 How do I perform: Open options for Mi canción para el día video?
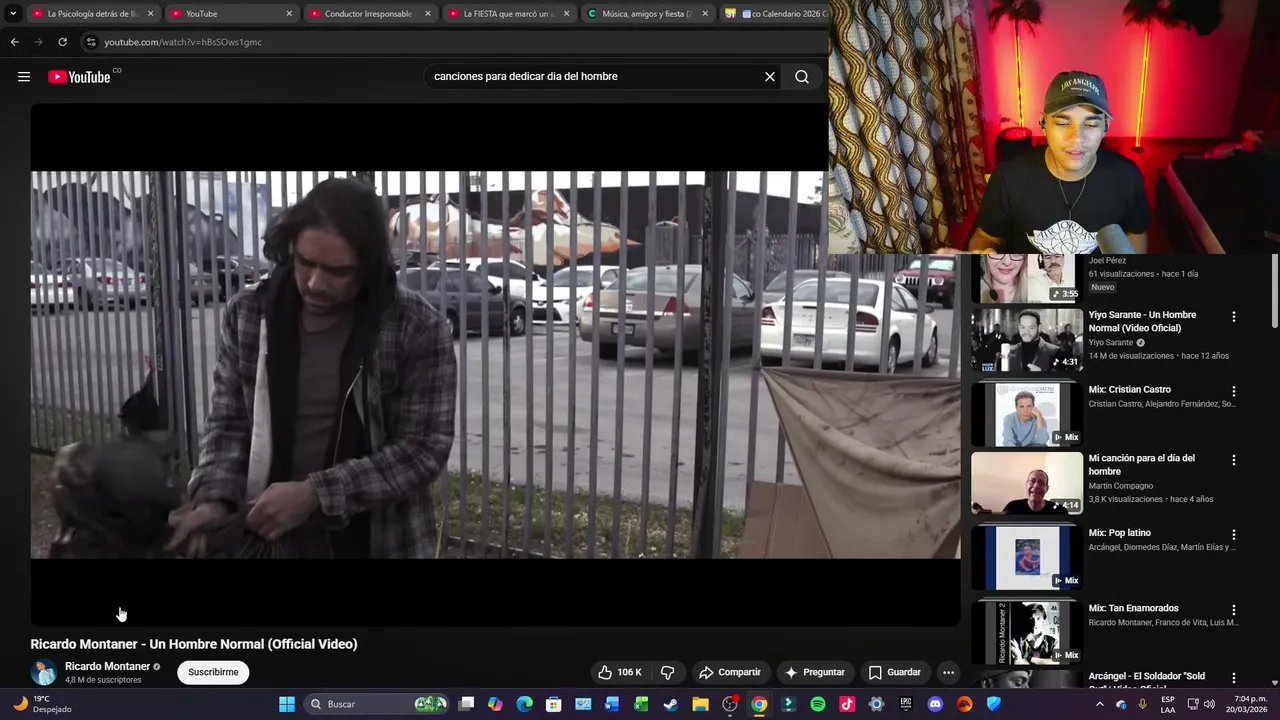pos(1233,460)
